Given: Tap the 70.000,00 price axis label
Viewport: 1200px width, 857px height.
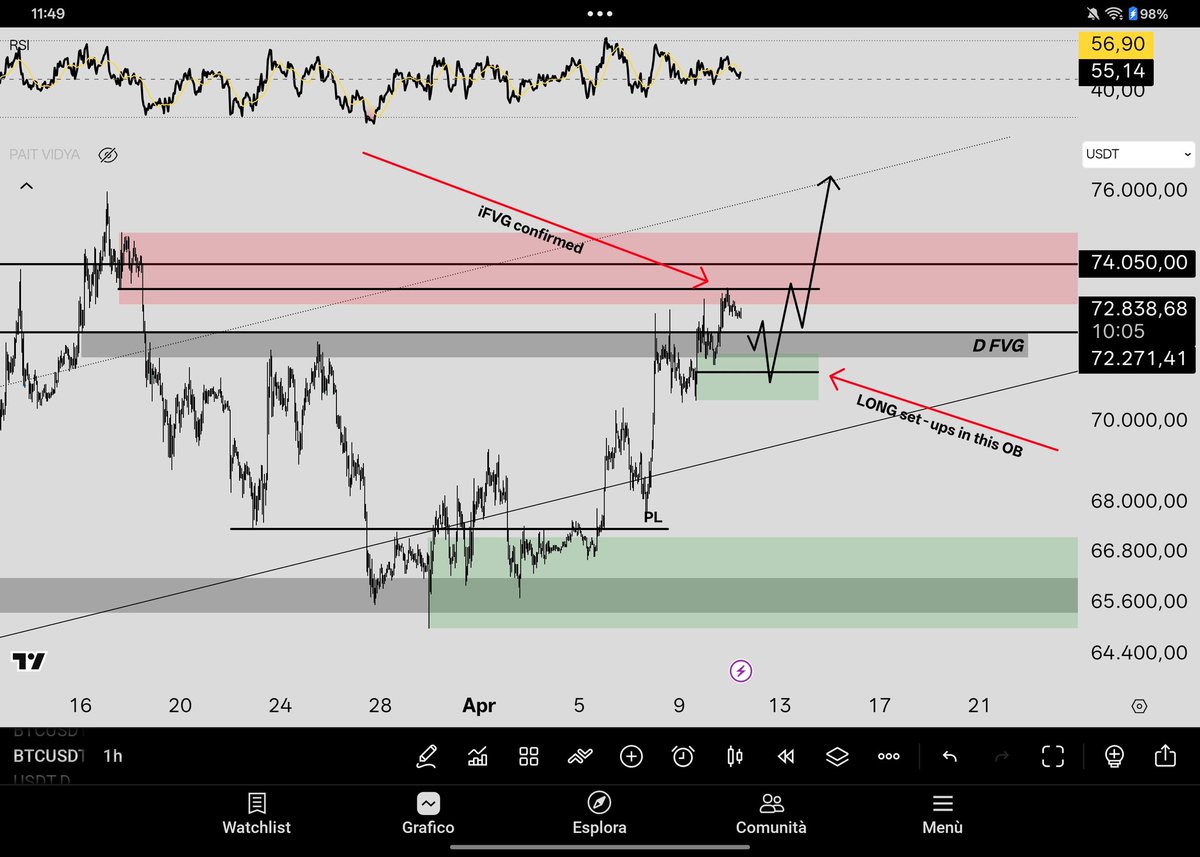Looking at the screenshot, I should point(1139,420).
